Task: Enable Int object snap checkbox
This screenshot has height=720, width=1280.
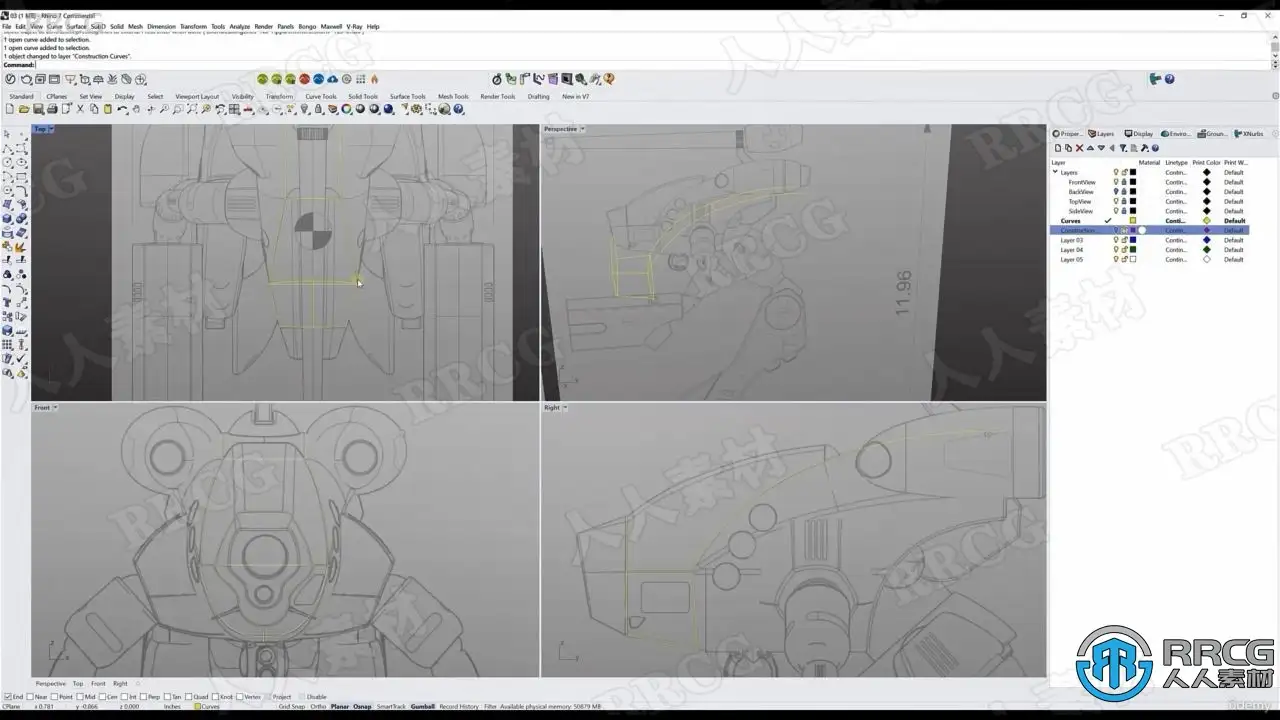Action: 125,697
